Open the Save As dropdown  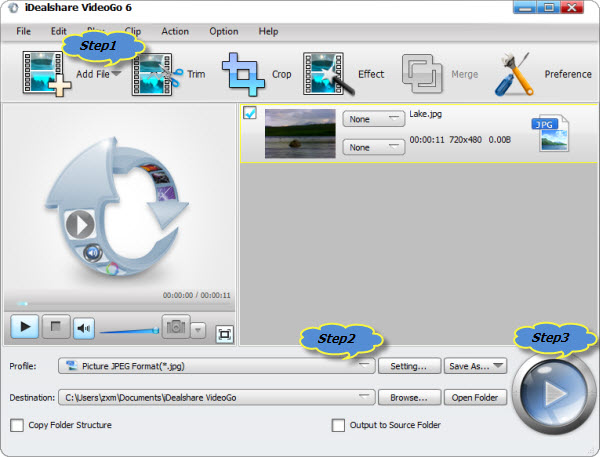point(476,366)
